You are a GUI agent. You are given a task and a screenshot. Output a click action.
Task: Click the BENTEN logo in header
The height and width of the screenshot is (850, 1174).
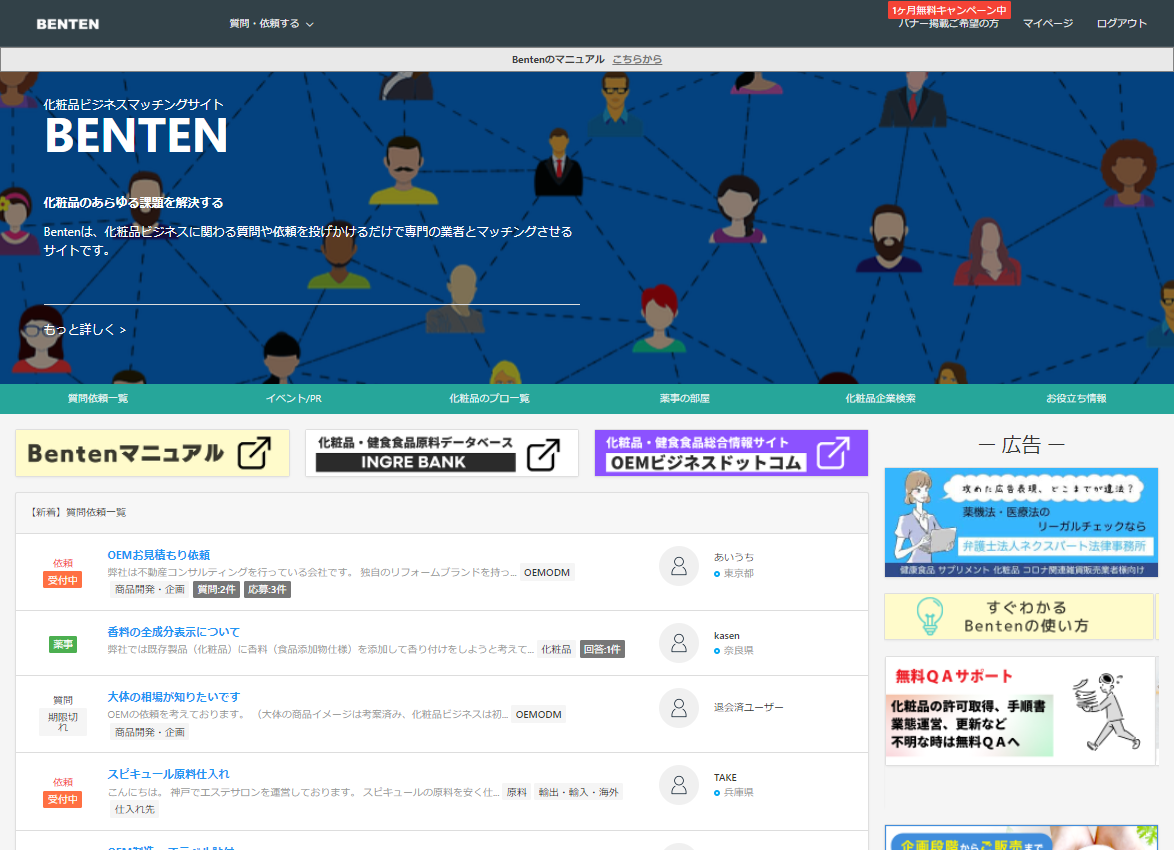coord(67,24)
